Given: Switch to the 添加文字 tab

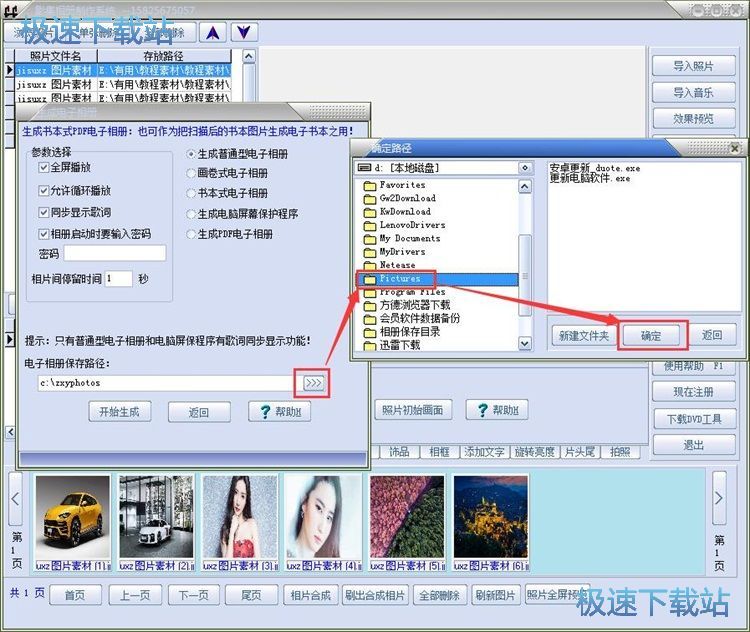Looking at the screenshot, I should tap(484, 452).
